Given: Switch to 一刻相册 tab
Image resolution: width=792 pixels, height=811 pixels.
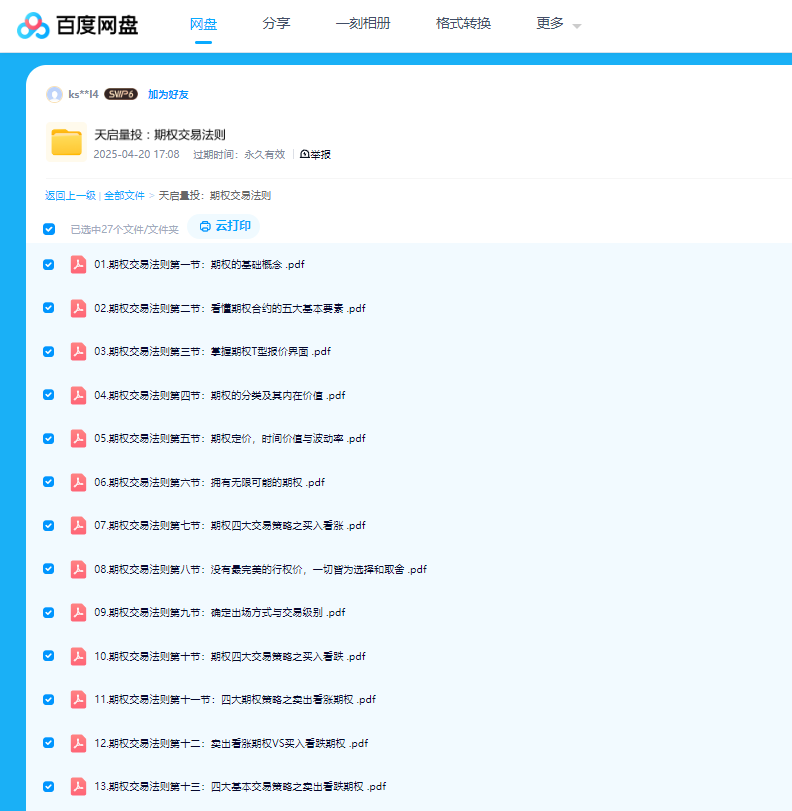Looking at the screenshot, I should tap(362, 23).
